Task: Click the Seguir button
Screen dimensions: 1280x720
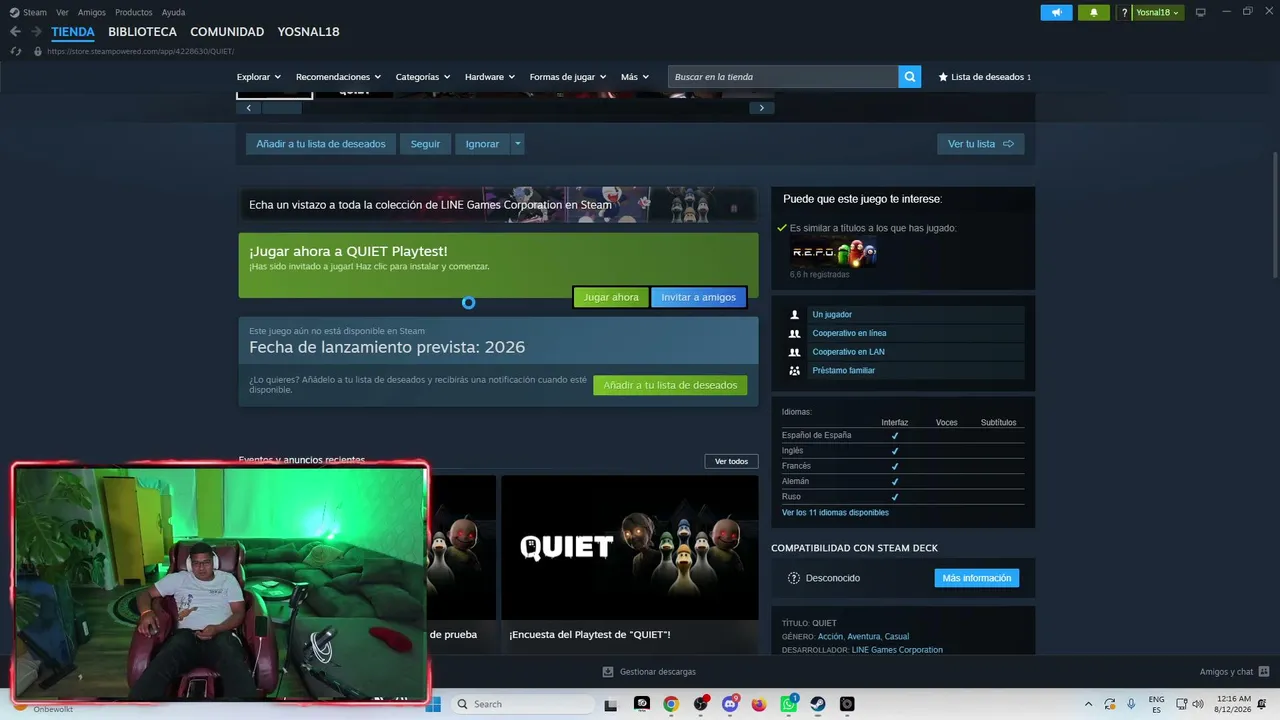Action: tap(425, 144)
